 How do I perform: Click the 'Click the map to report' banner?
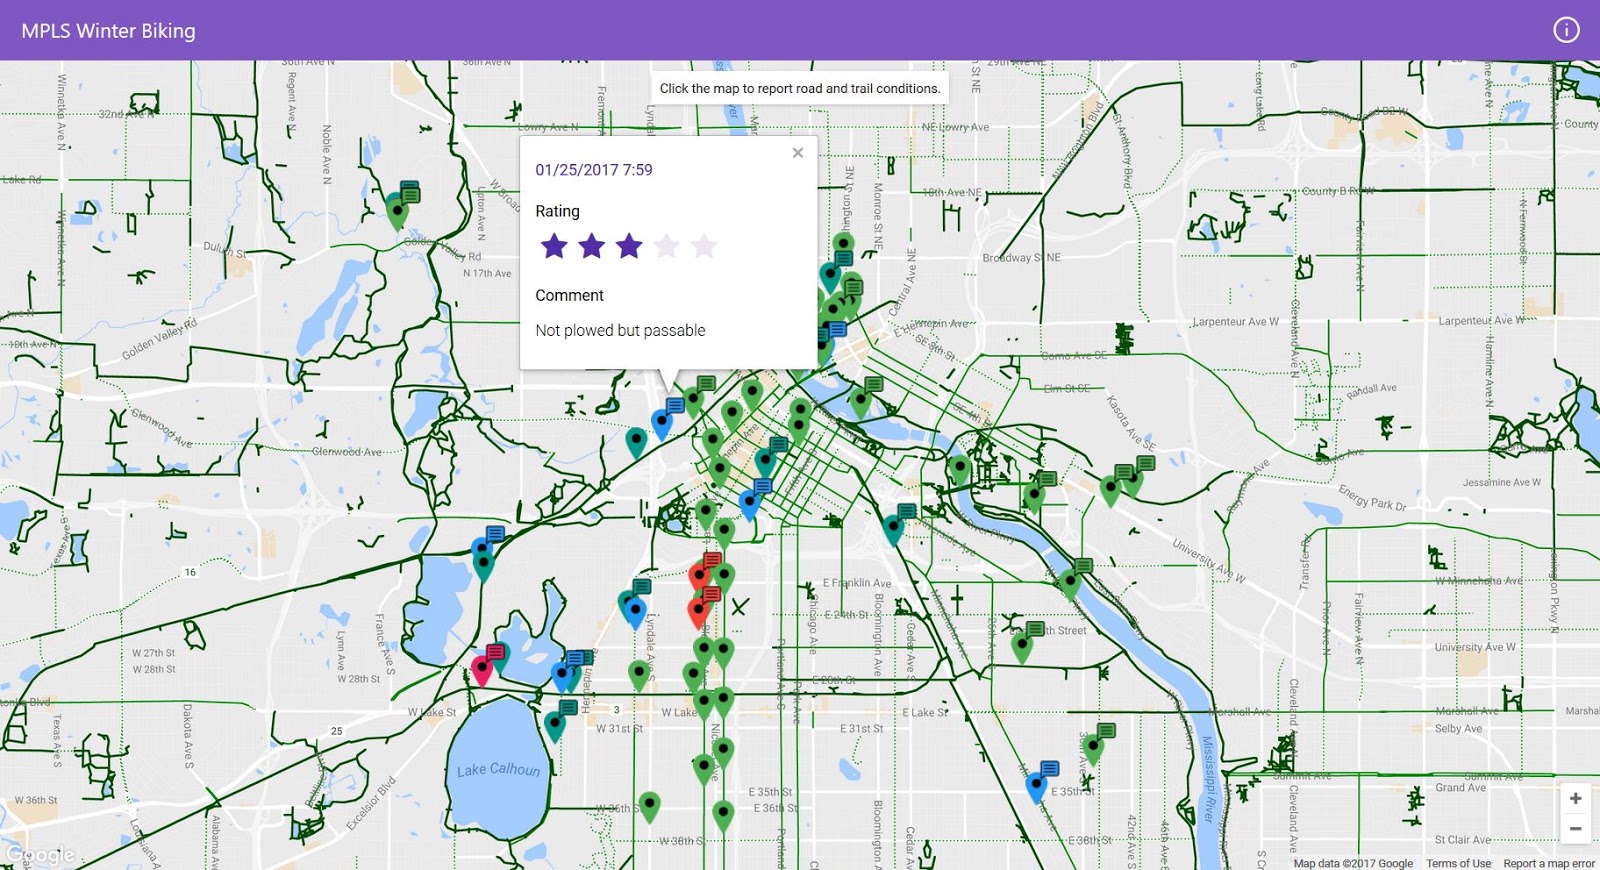point(800,88)
